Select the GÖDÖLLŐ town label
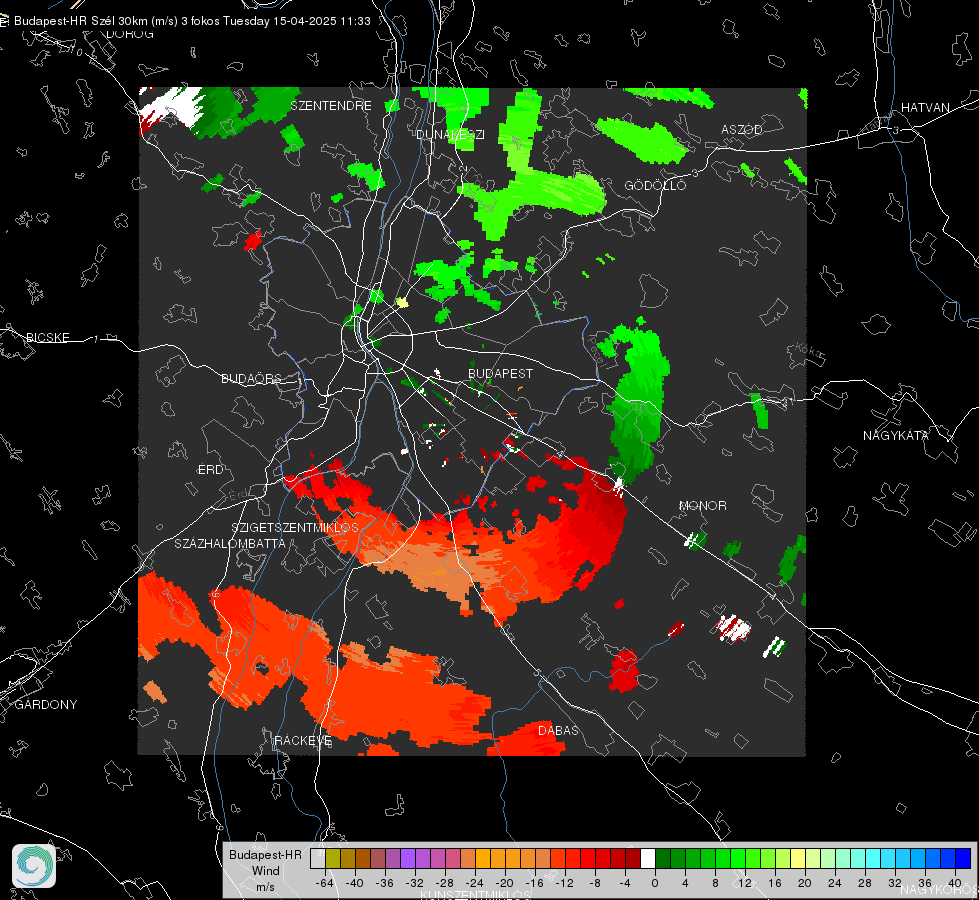The height and width of the screenshot is (900, 979). click(655, 185)
